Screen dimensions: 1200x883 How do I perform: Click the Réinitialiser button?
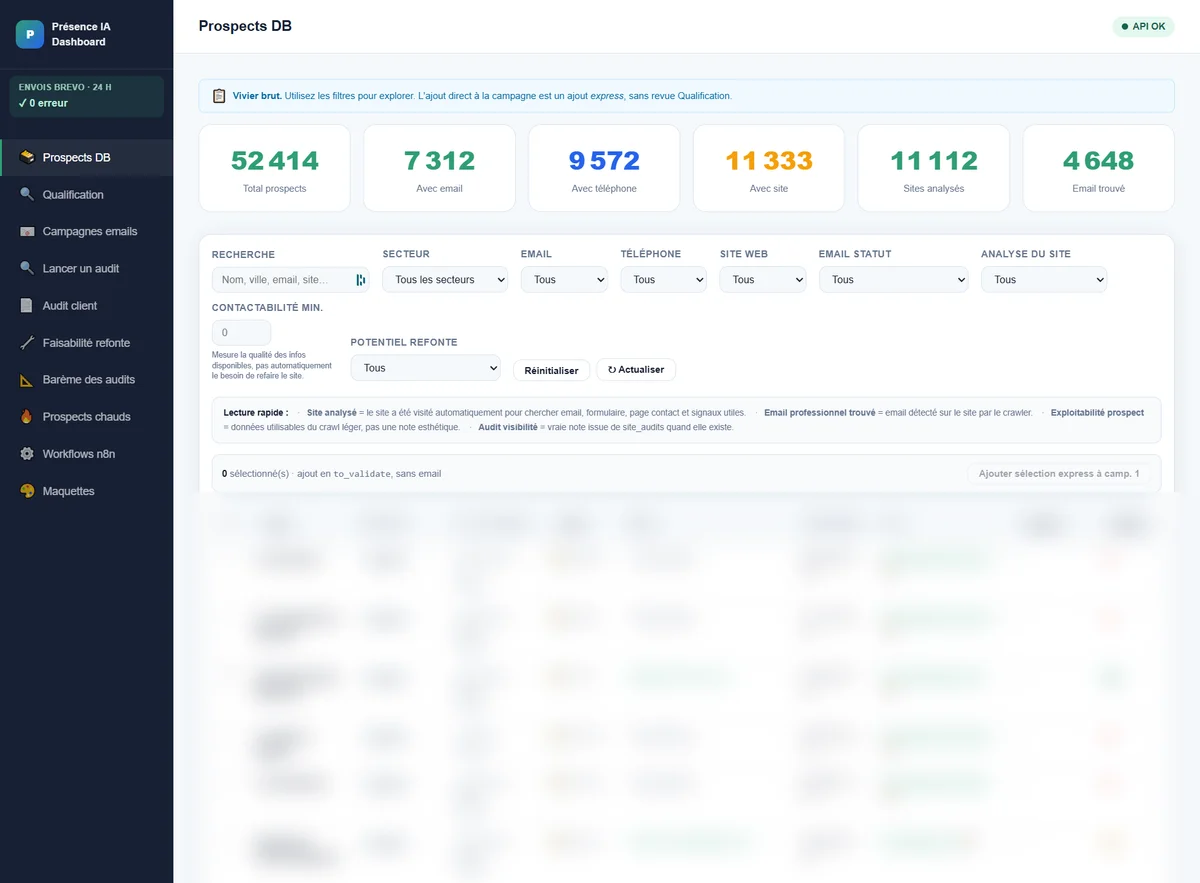point(552,370)
